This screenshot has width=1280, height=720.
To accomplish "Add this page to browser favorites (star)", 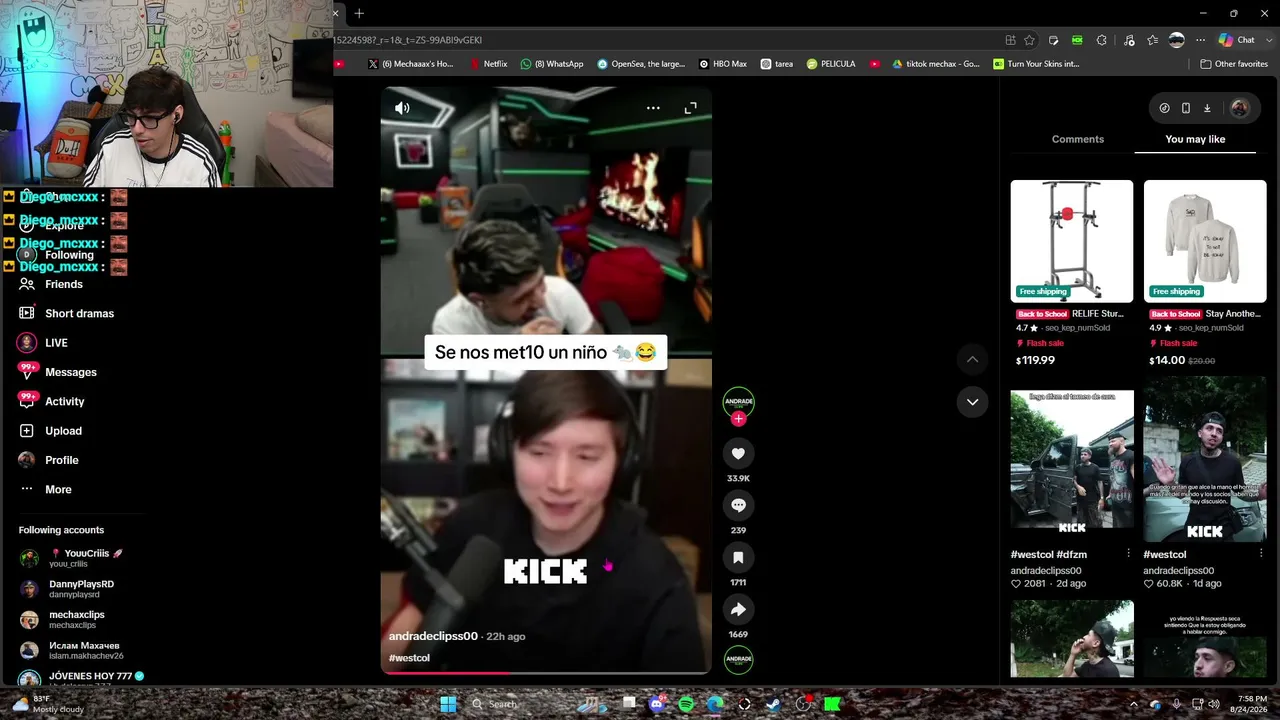I will coord(1029,40).
